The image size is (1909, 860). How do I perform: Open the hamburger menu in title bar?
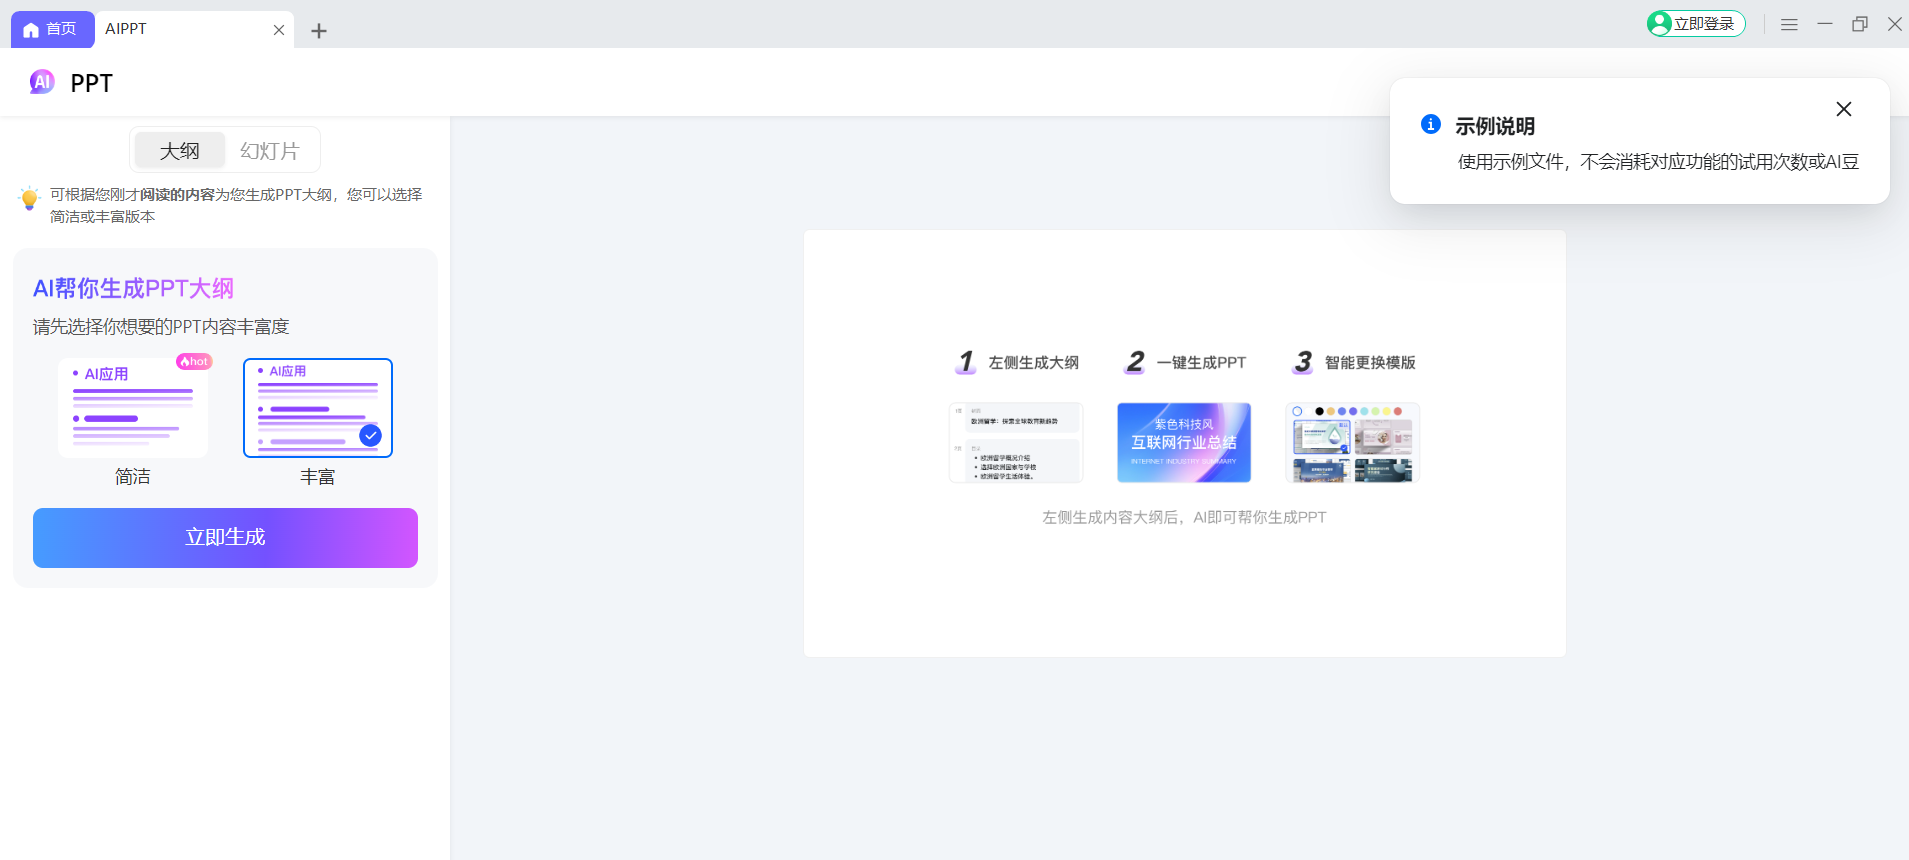coord(1789,24)
